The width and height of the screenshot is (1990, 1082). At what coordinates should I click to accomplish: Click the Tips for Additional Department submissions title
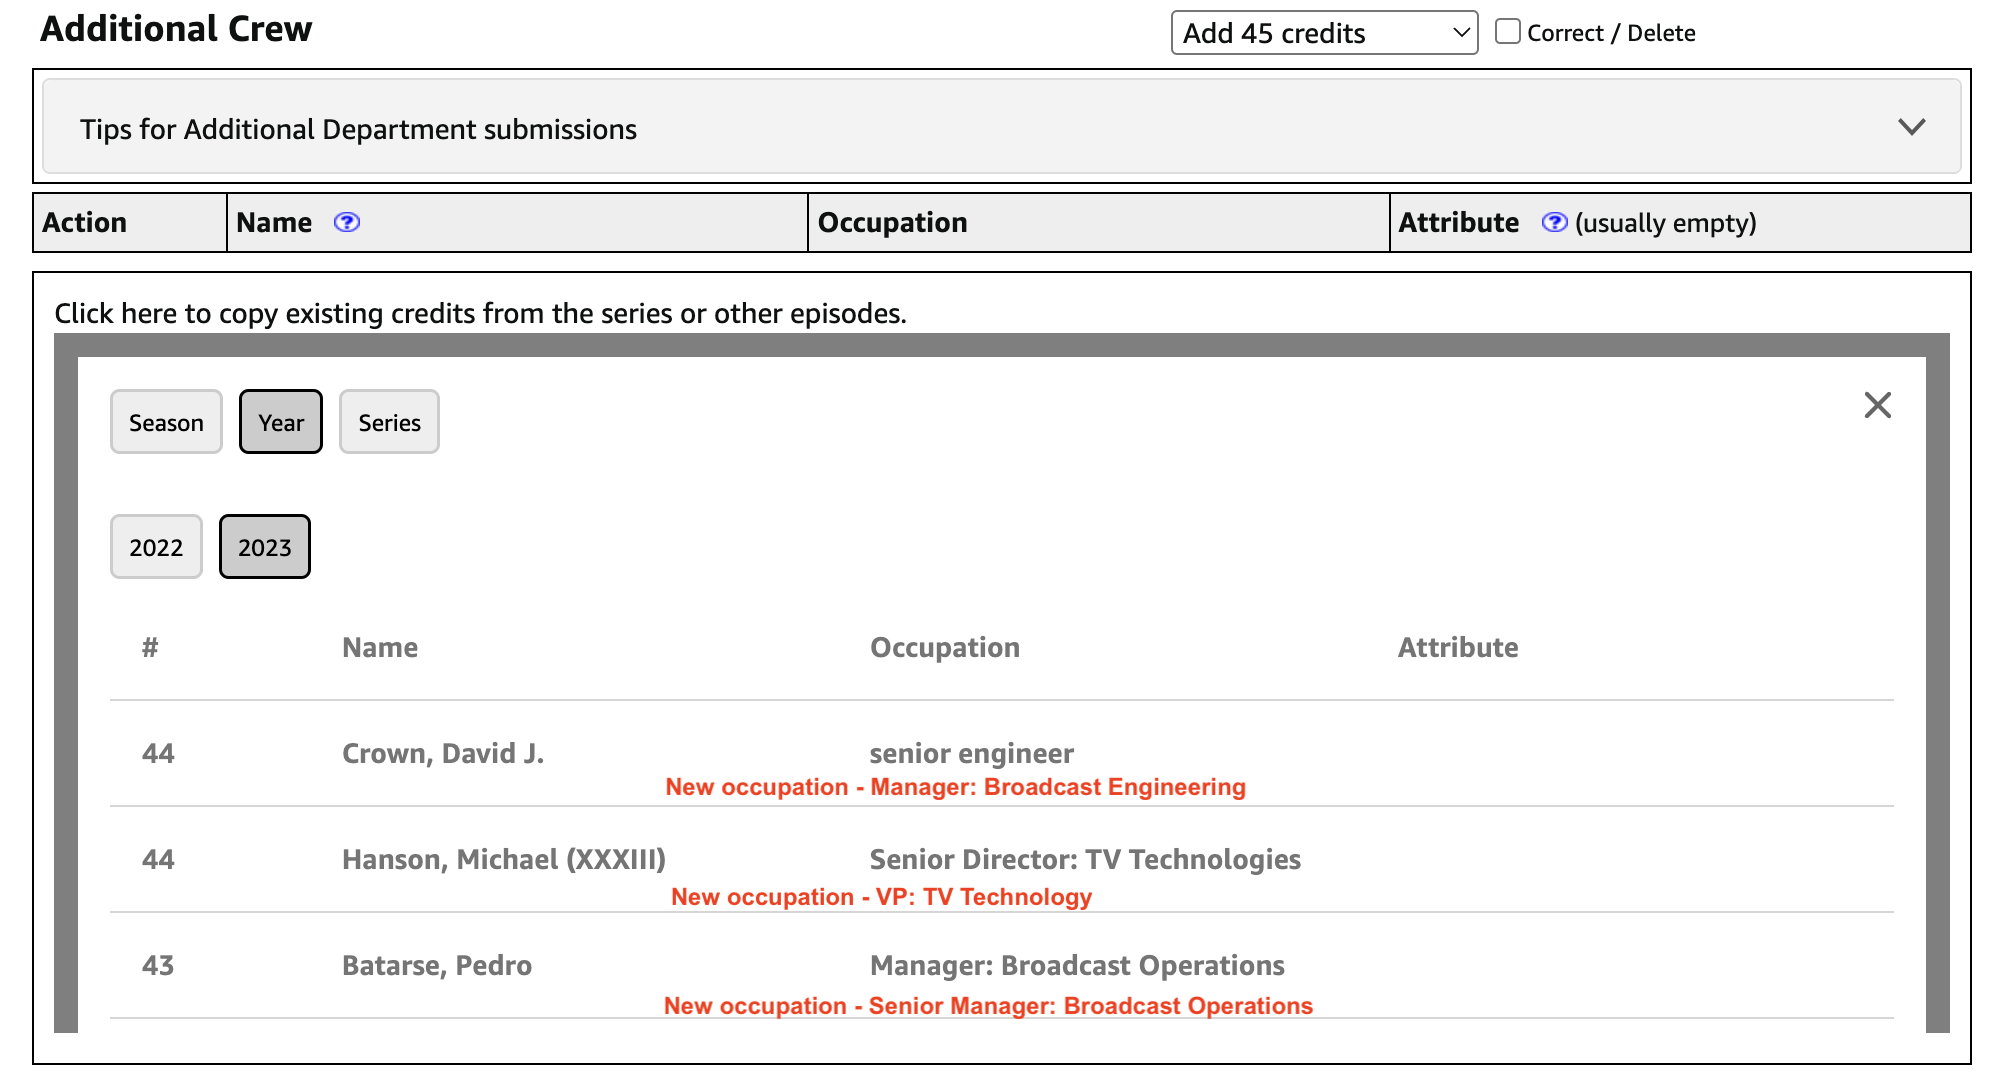358,130
